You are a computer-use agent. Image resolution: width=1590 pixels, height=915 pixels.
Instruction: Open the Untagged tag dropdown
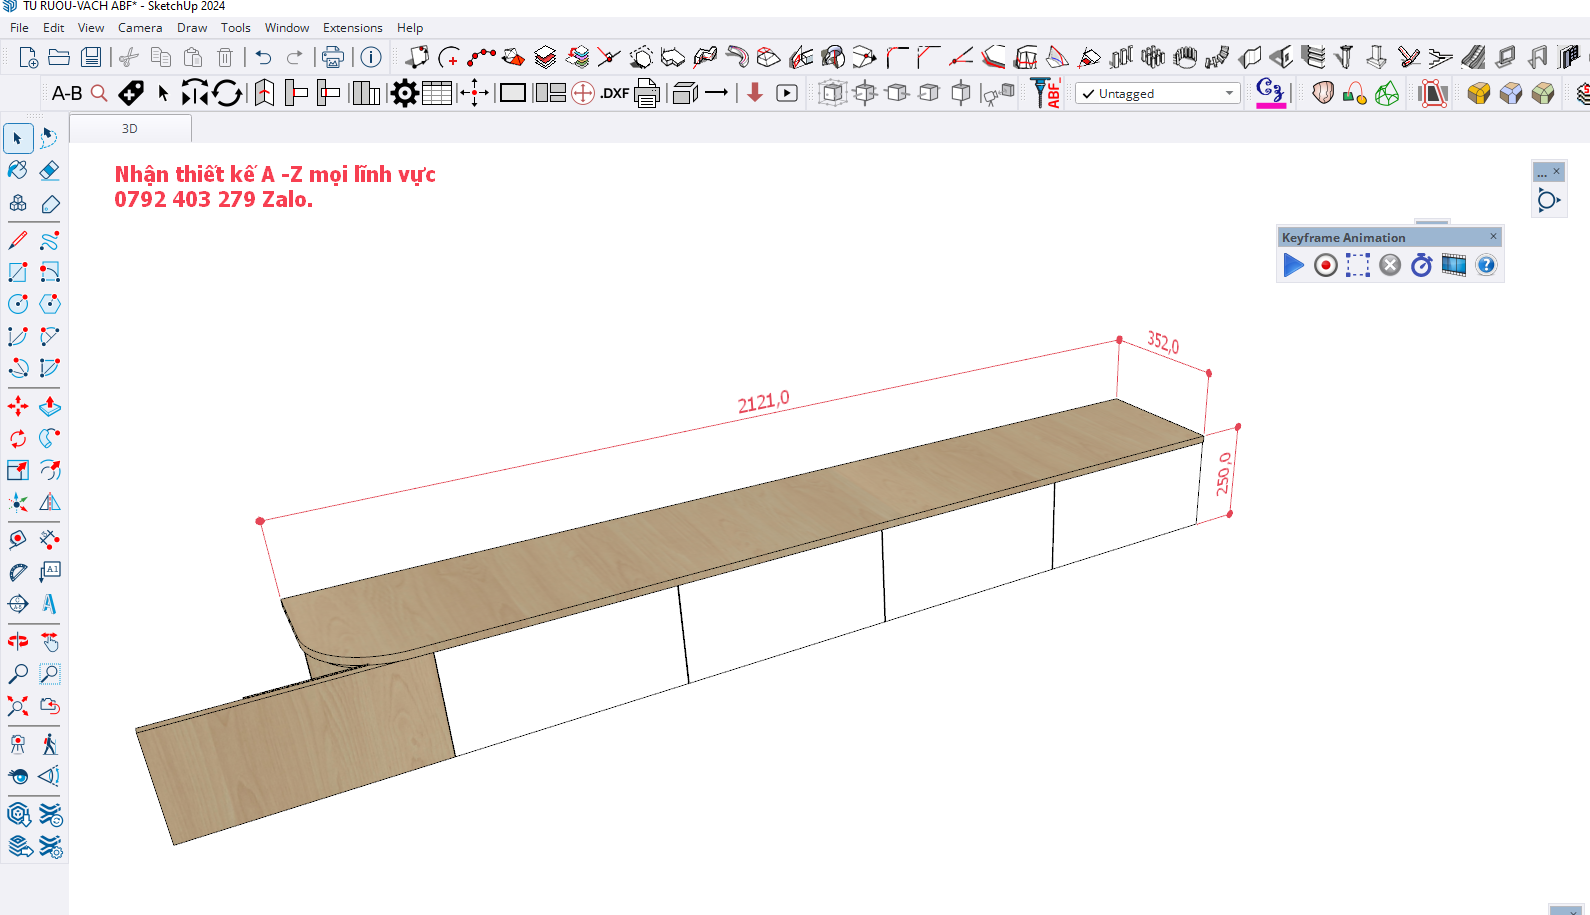[1158, 94]
